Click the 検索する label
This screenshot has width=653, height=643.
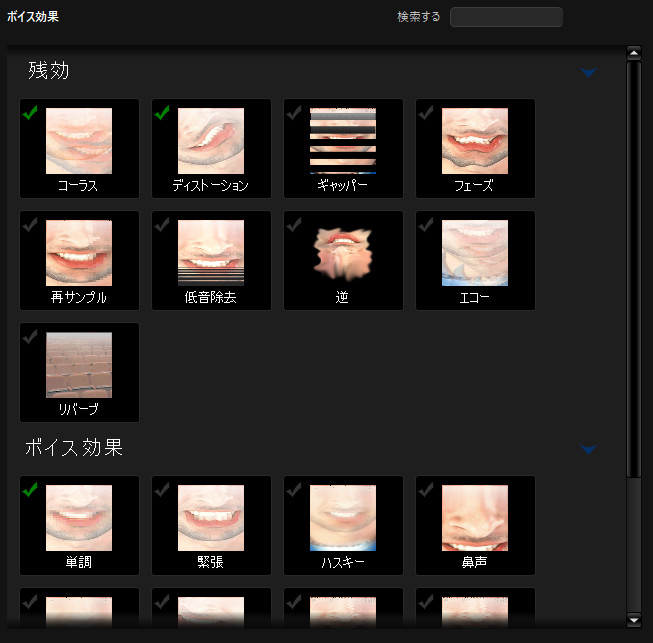419,17
